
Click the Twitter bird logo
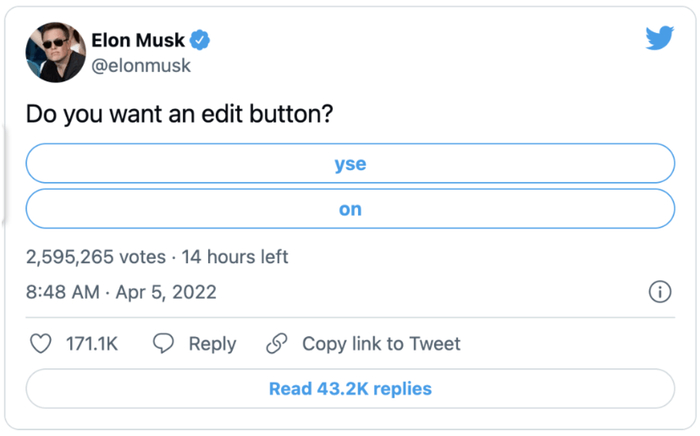(659, 39)
